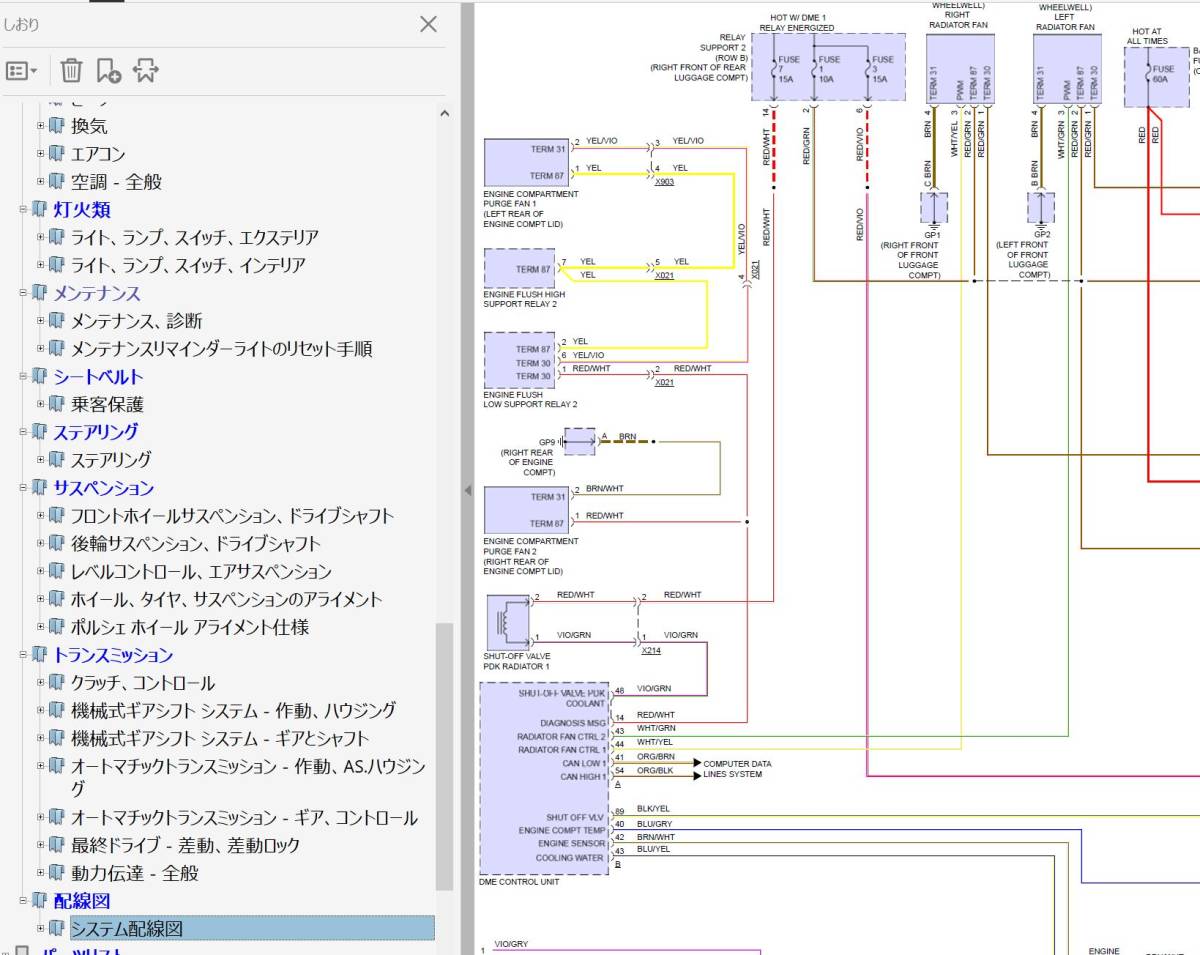Click the bookmark panel scroll-up arrow

point(445,113)
